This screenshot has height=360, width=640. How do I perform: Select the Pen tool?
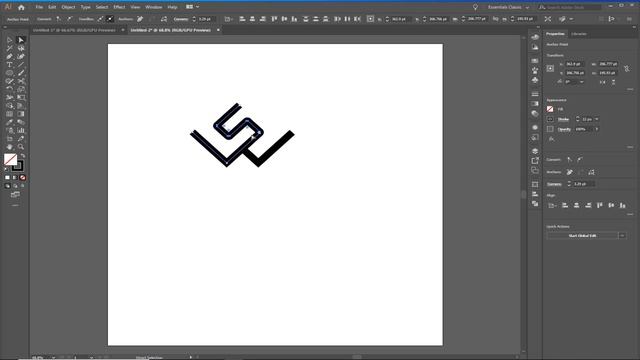pyautogui.click(x=9, y=56)
